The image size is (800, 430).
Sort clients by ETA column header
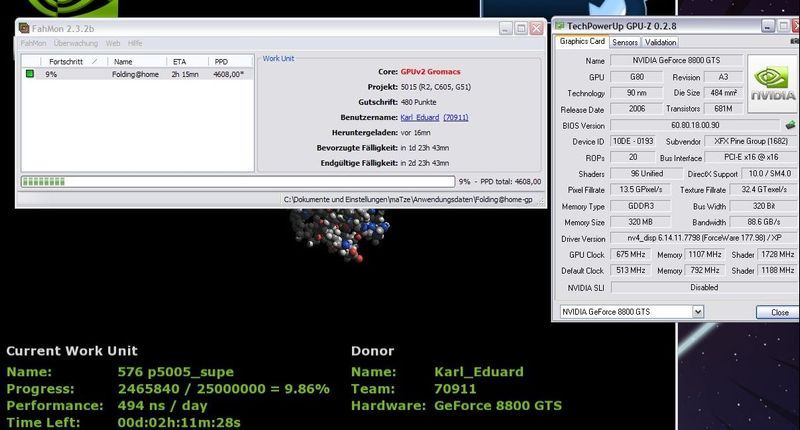click(x=187, y=62)
